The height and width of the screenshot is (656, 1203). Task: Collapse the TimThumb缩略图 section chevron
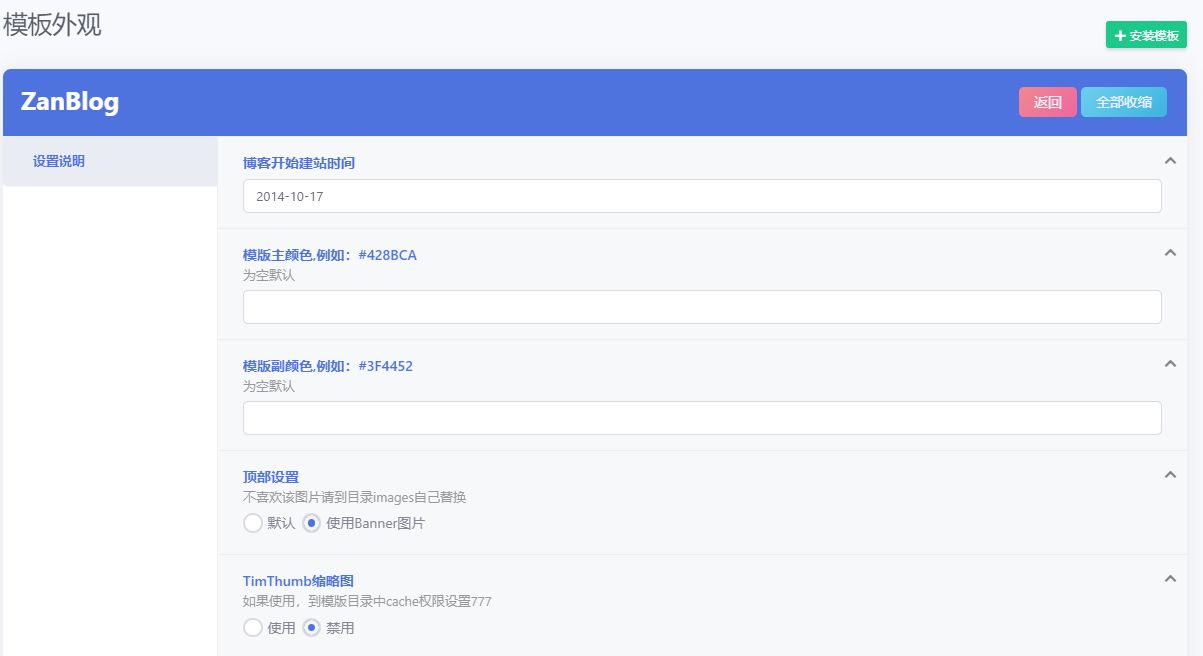(1170, 579)
